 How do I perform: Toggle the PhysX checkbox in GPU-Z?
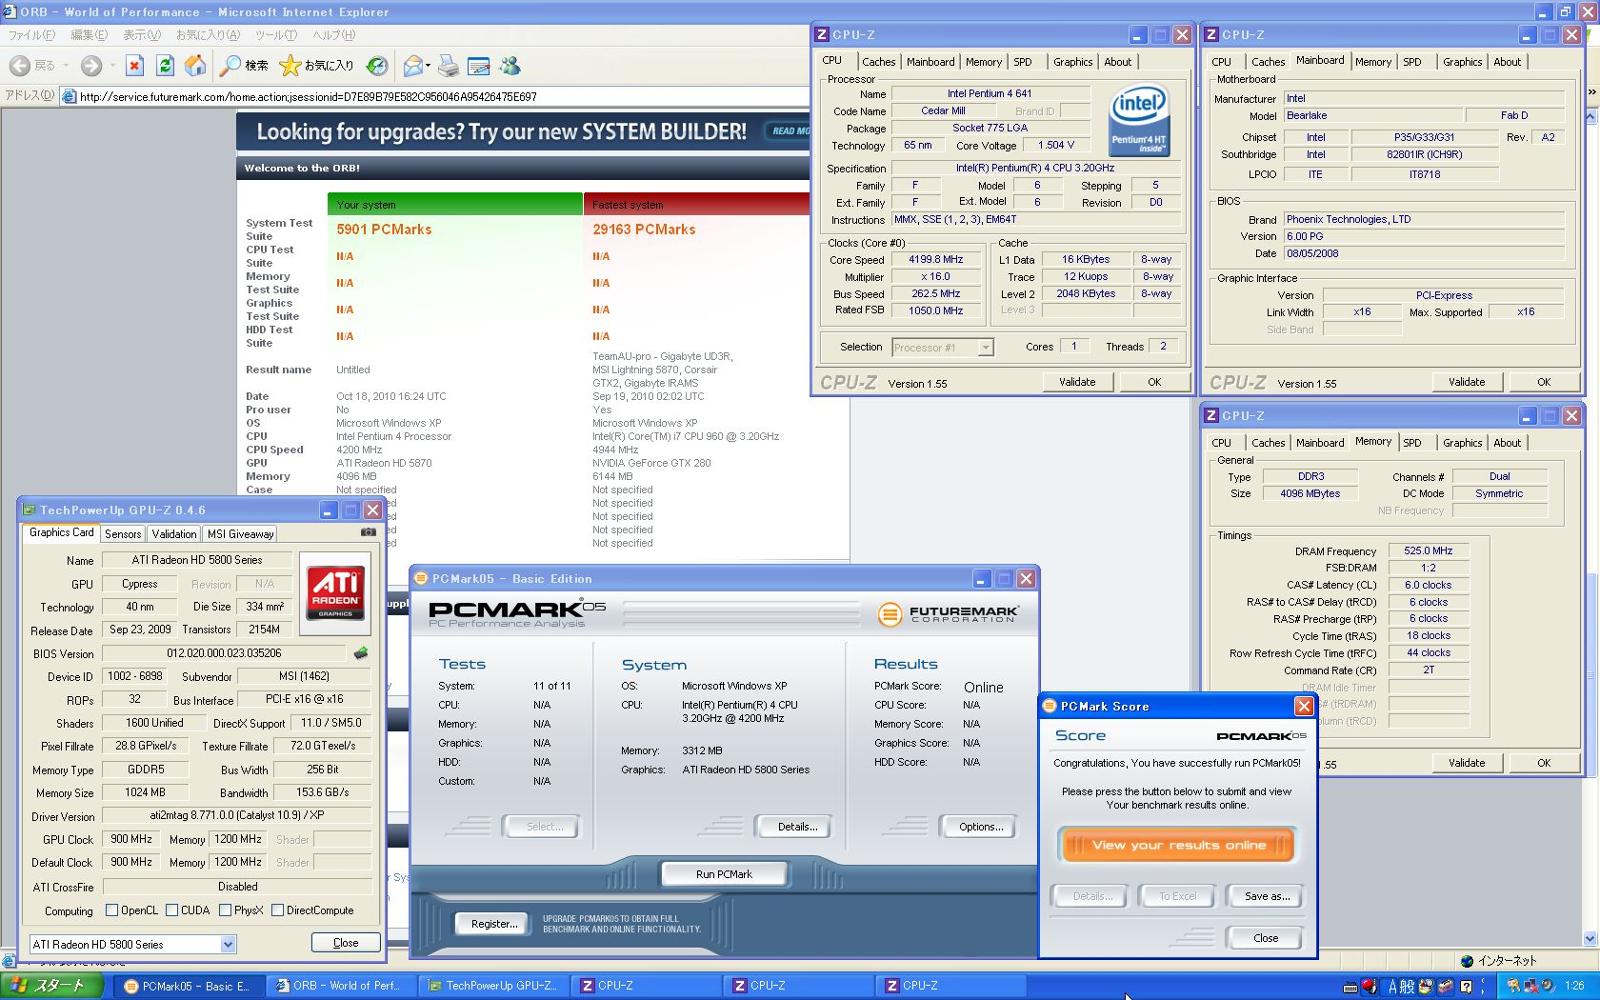tap(225, 910)
